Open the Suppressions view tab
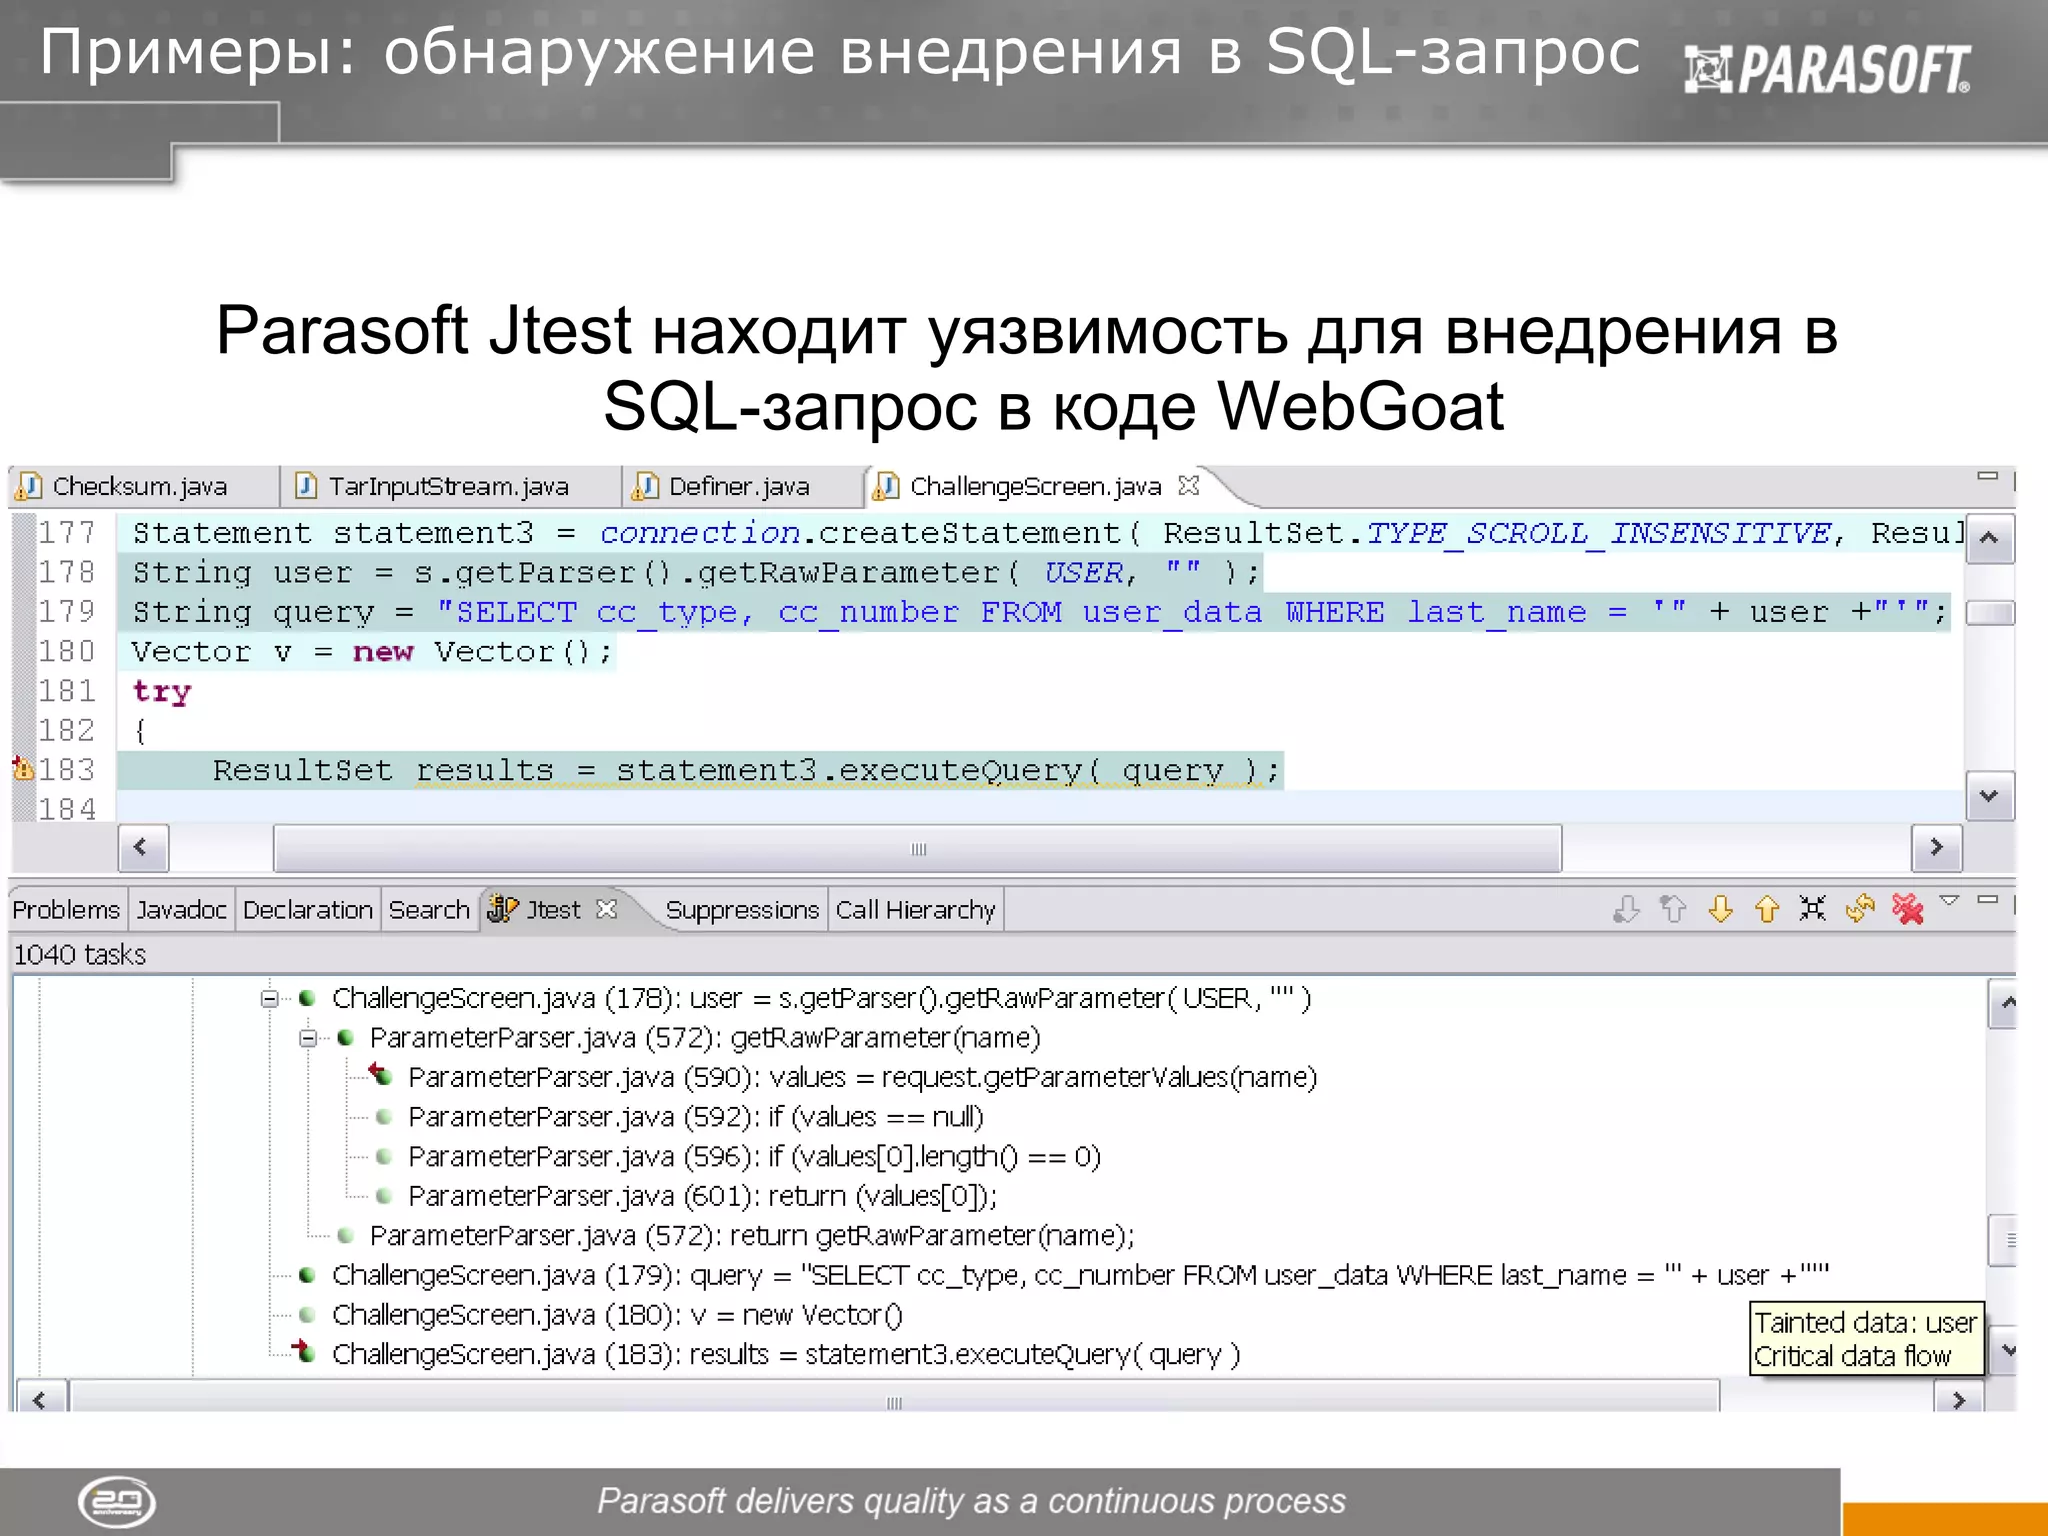Viewport: 2048px width, 1536px height. pyautogui.click(x=742, y=910)
